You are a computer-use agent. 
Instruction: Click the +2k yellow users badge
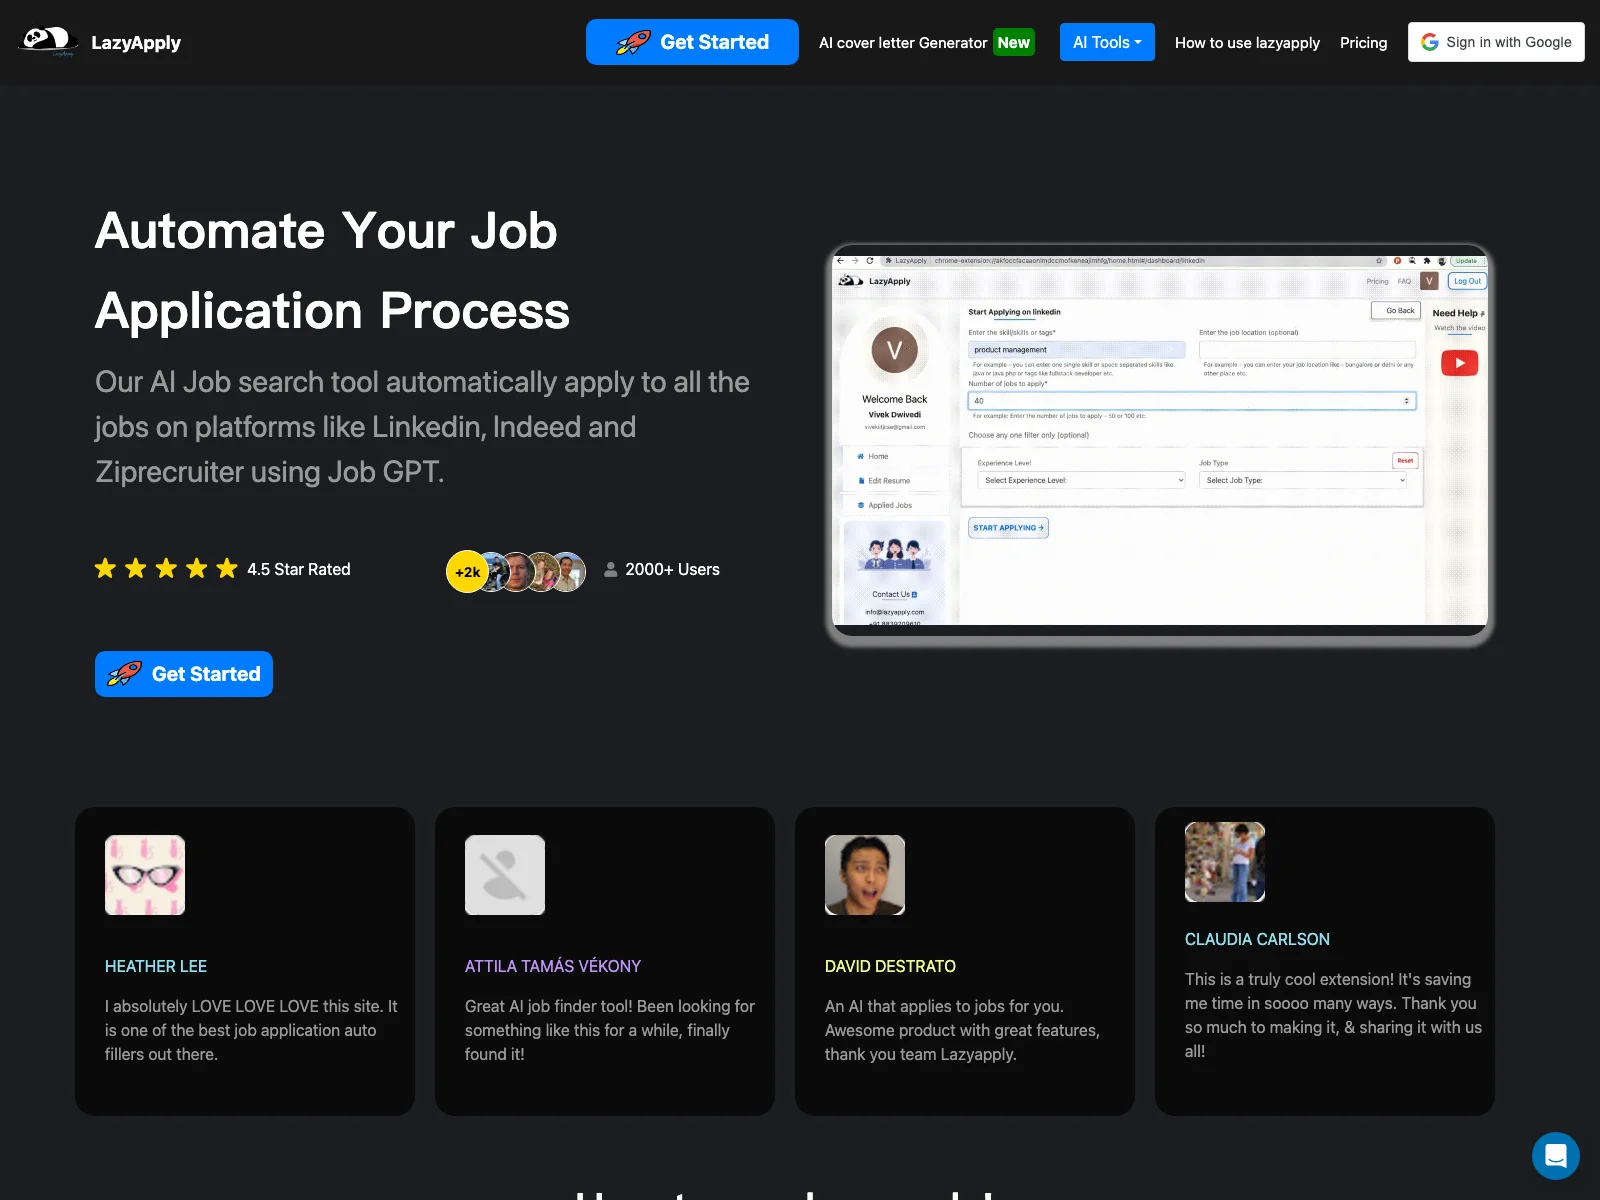[x=467, y=572]
